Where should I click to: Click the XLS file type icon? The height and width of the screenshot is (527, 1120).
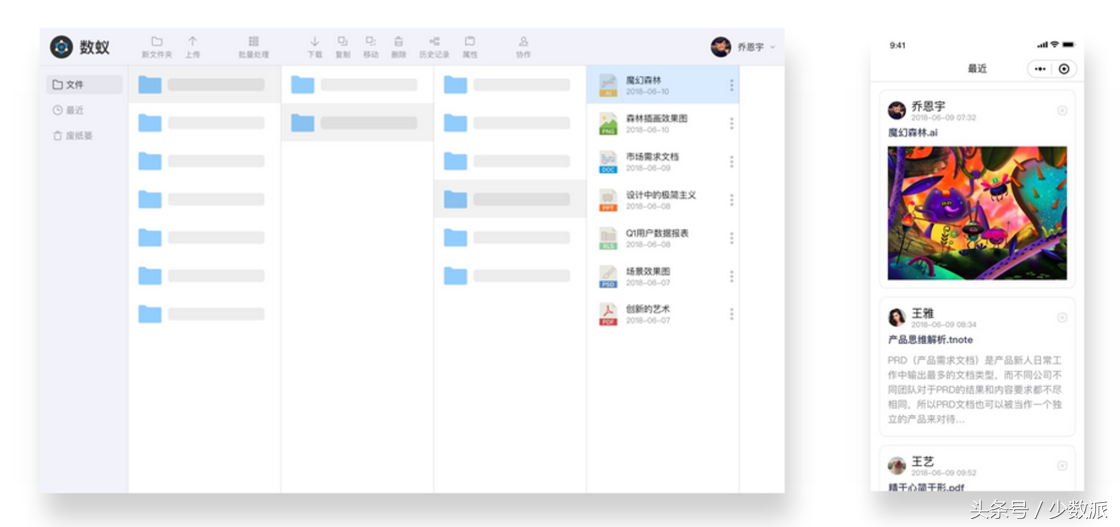pos(608,239)
